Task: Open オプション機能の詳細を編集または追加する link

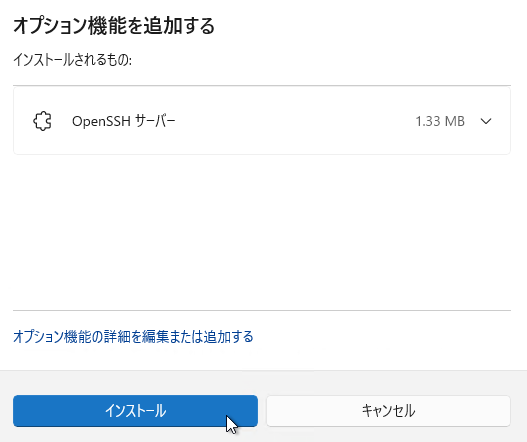Action: (x=133, y=336)
